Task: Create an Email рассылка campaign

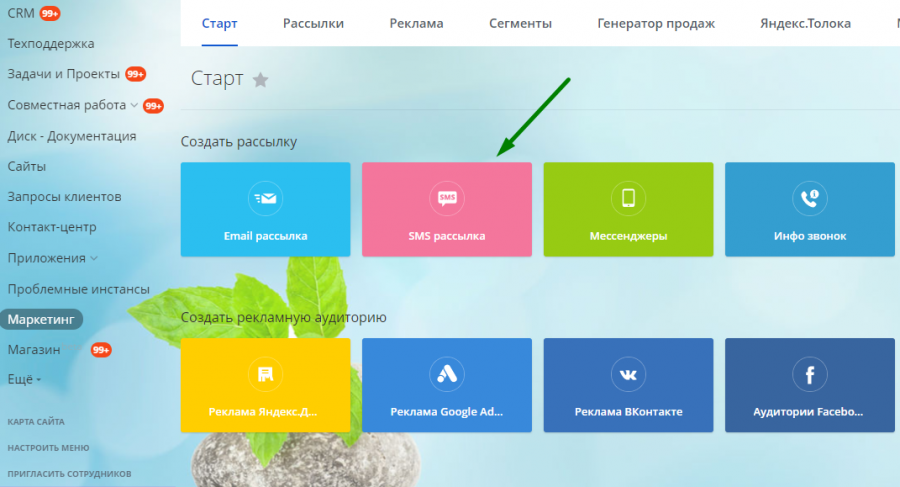Action: point(265,209)
